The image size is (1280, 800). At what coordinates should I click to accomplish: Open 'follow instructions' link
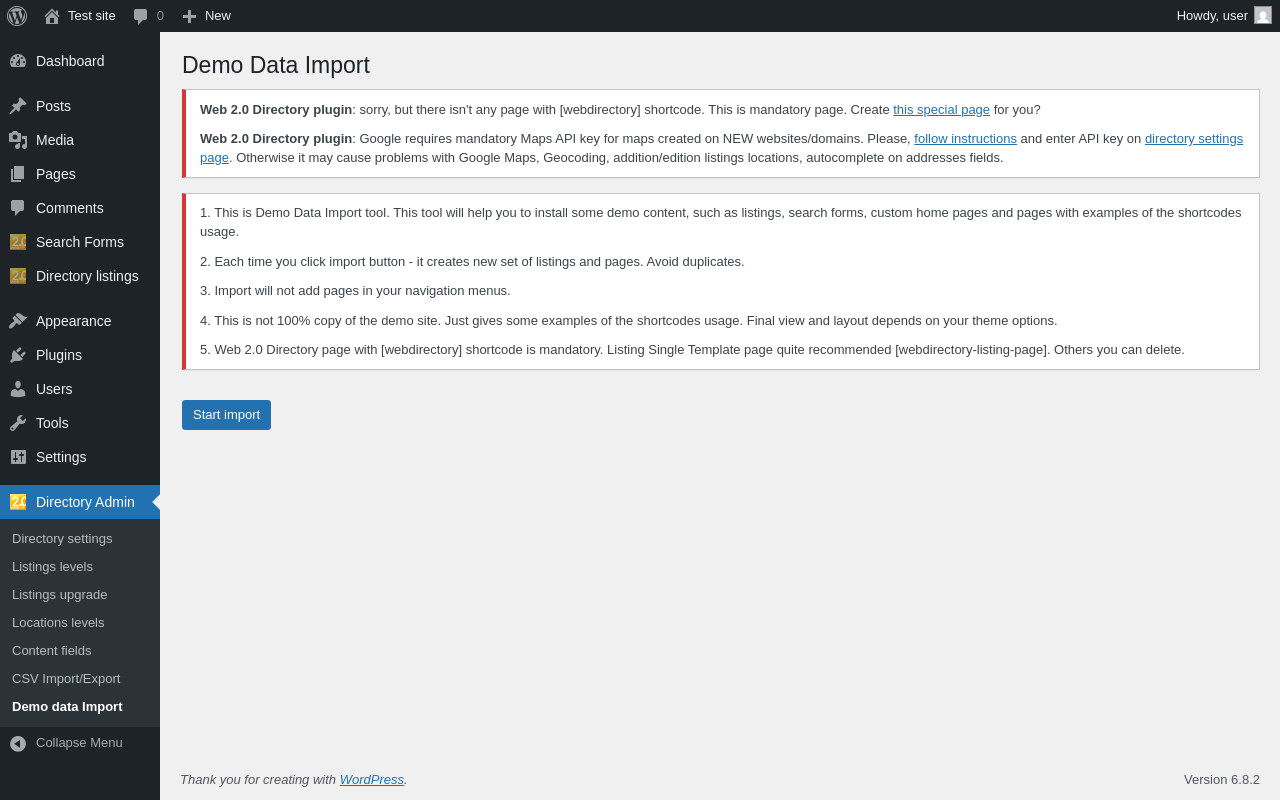tap(965, 139)
